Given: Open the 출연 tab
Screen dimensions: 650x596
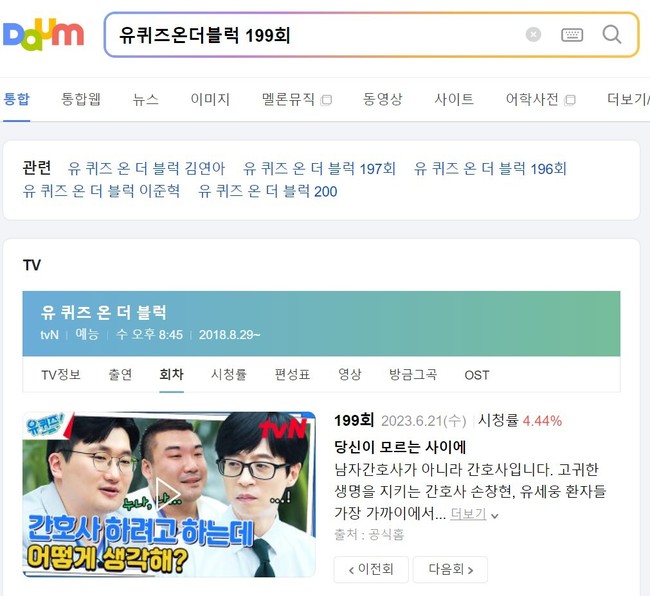Looking at the screenshot, I should pos(120,375).
